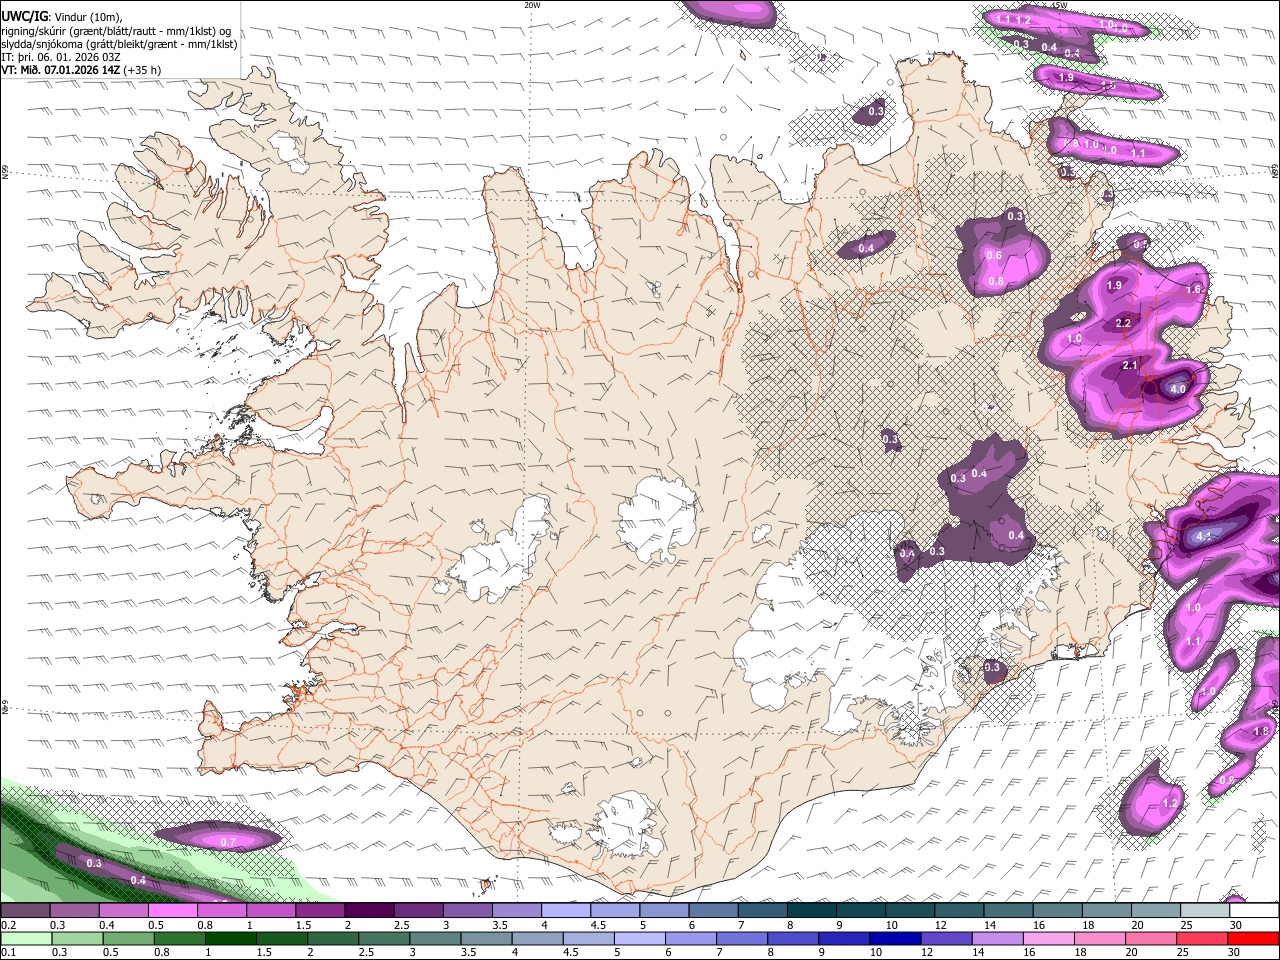
Task: Pick dark green rain legend swatch labeled 1
Action: pos(230,939)
